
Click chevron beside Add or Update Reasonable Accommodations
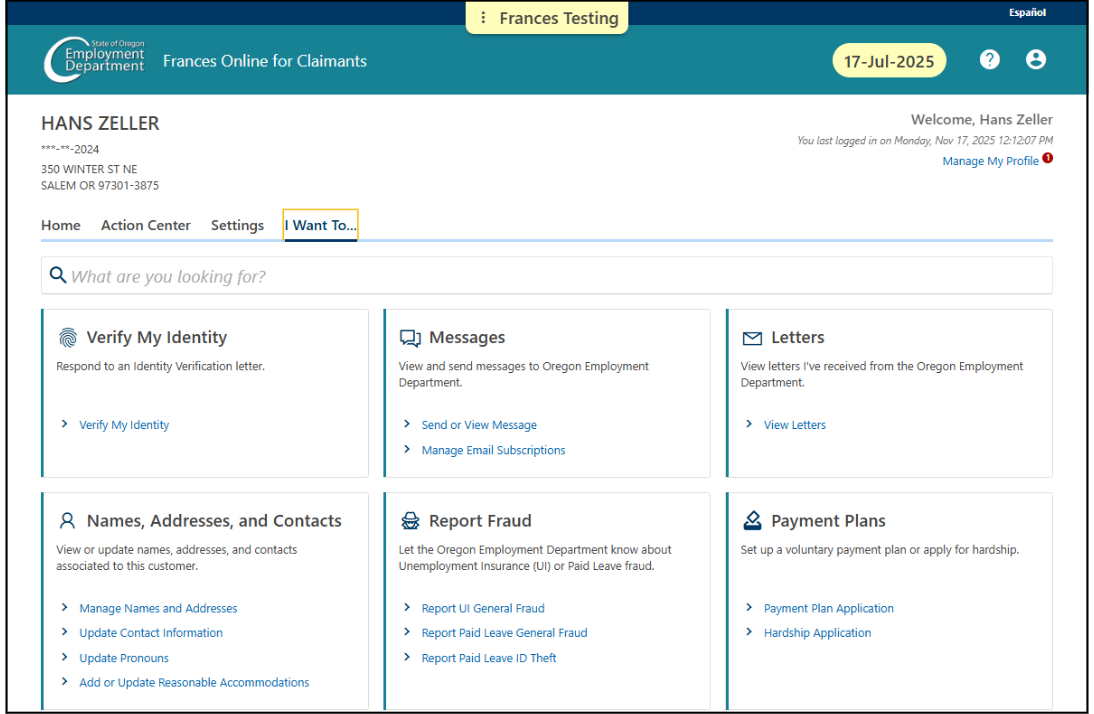65,681
